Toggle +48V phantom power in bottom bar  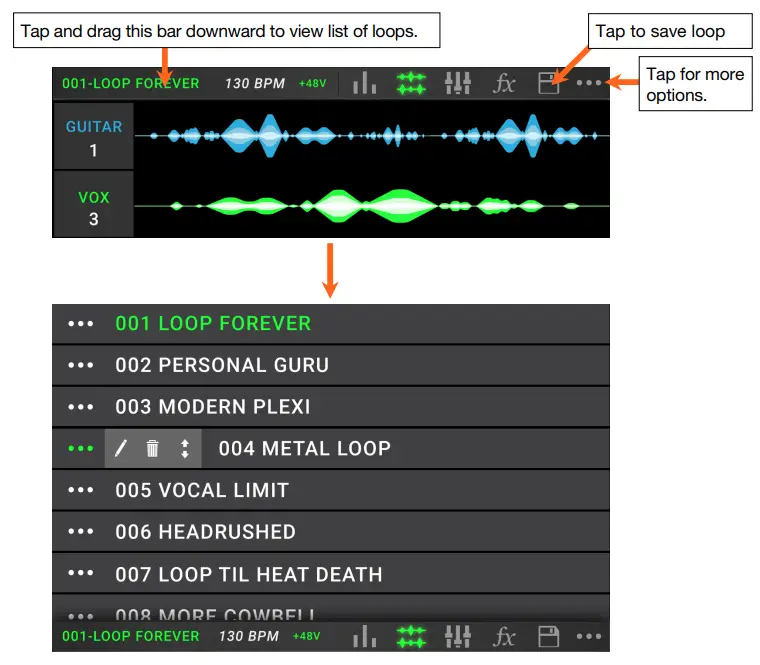[x=306, y=636]
